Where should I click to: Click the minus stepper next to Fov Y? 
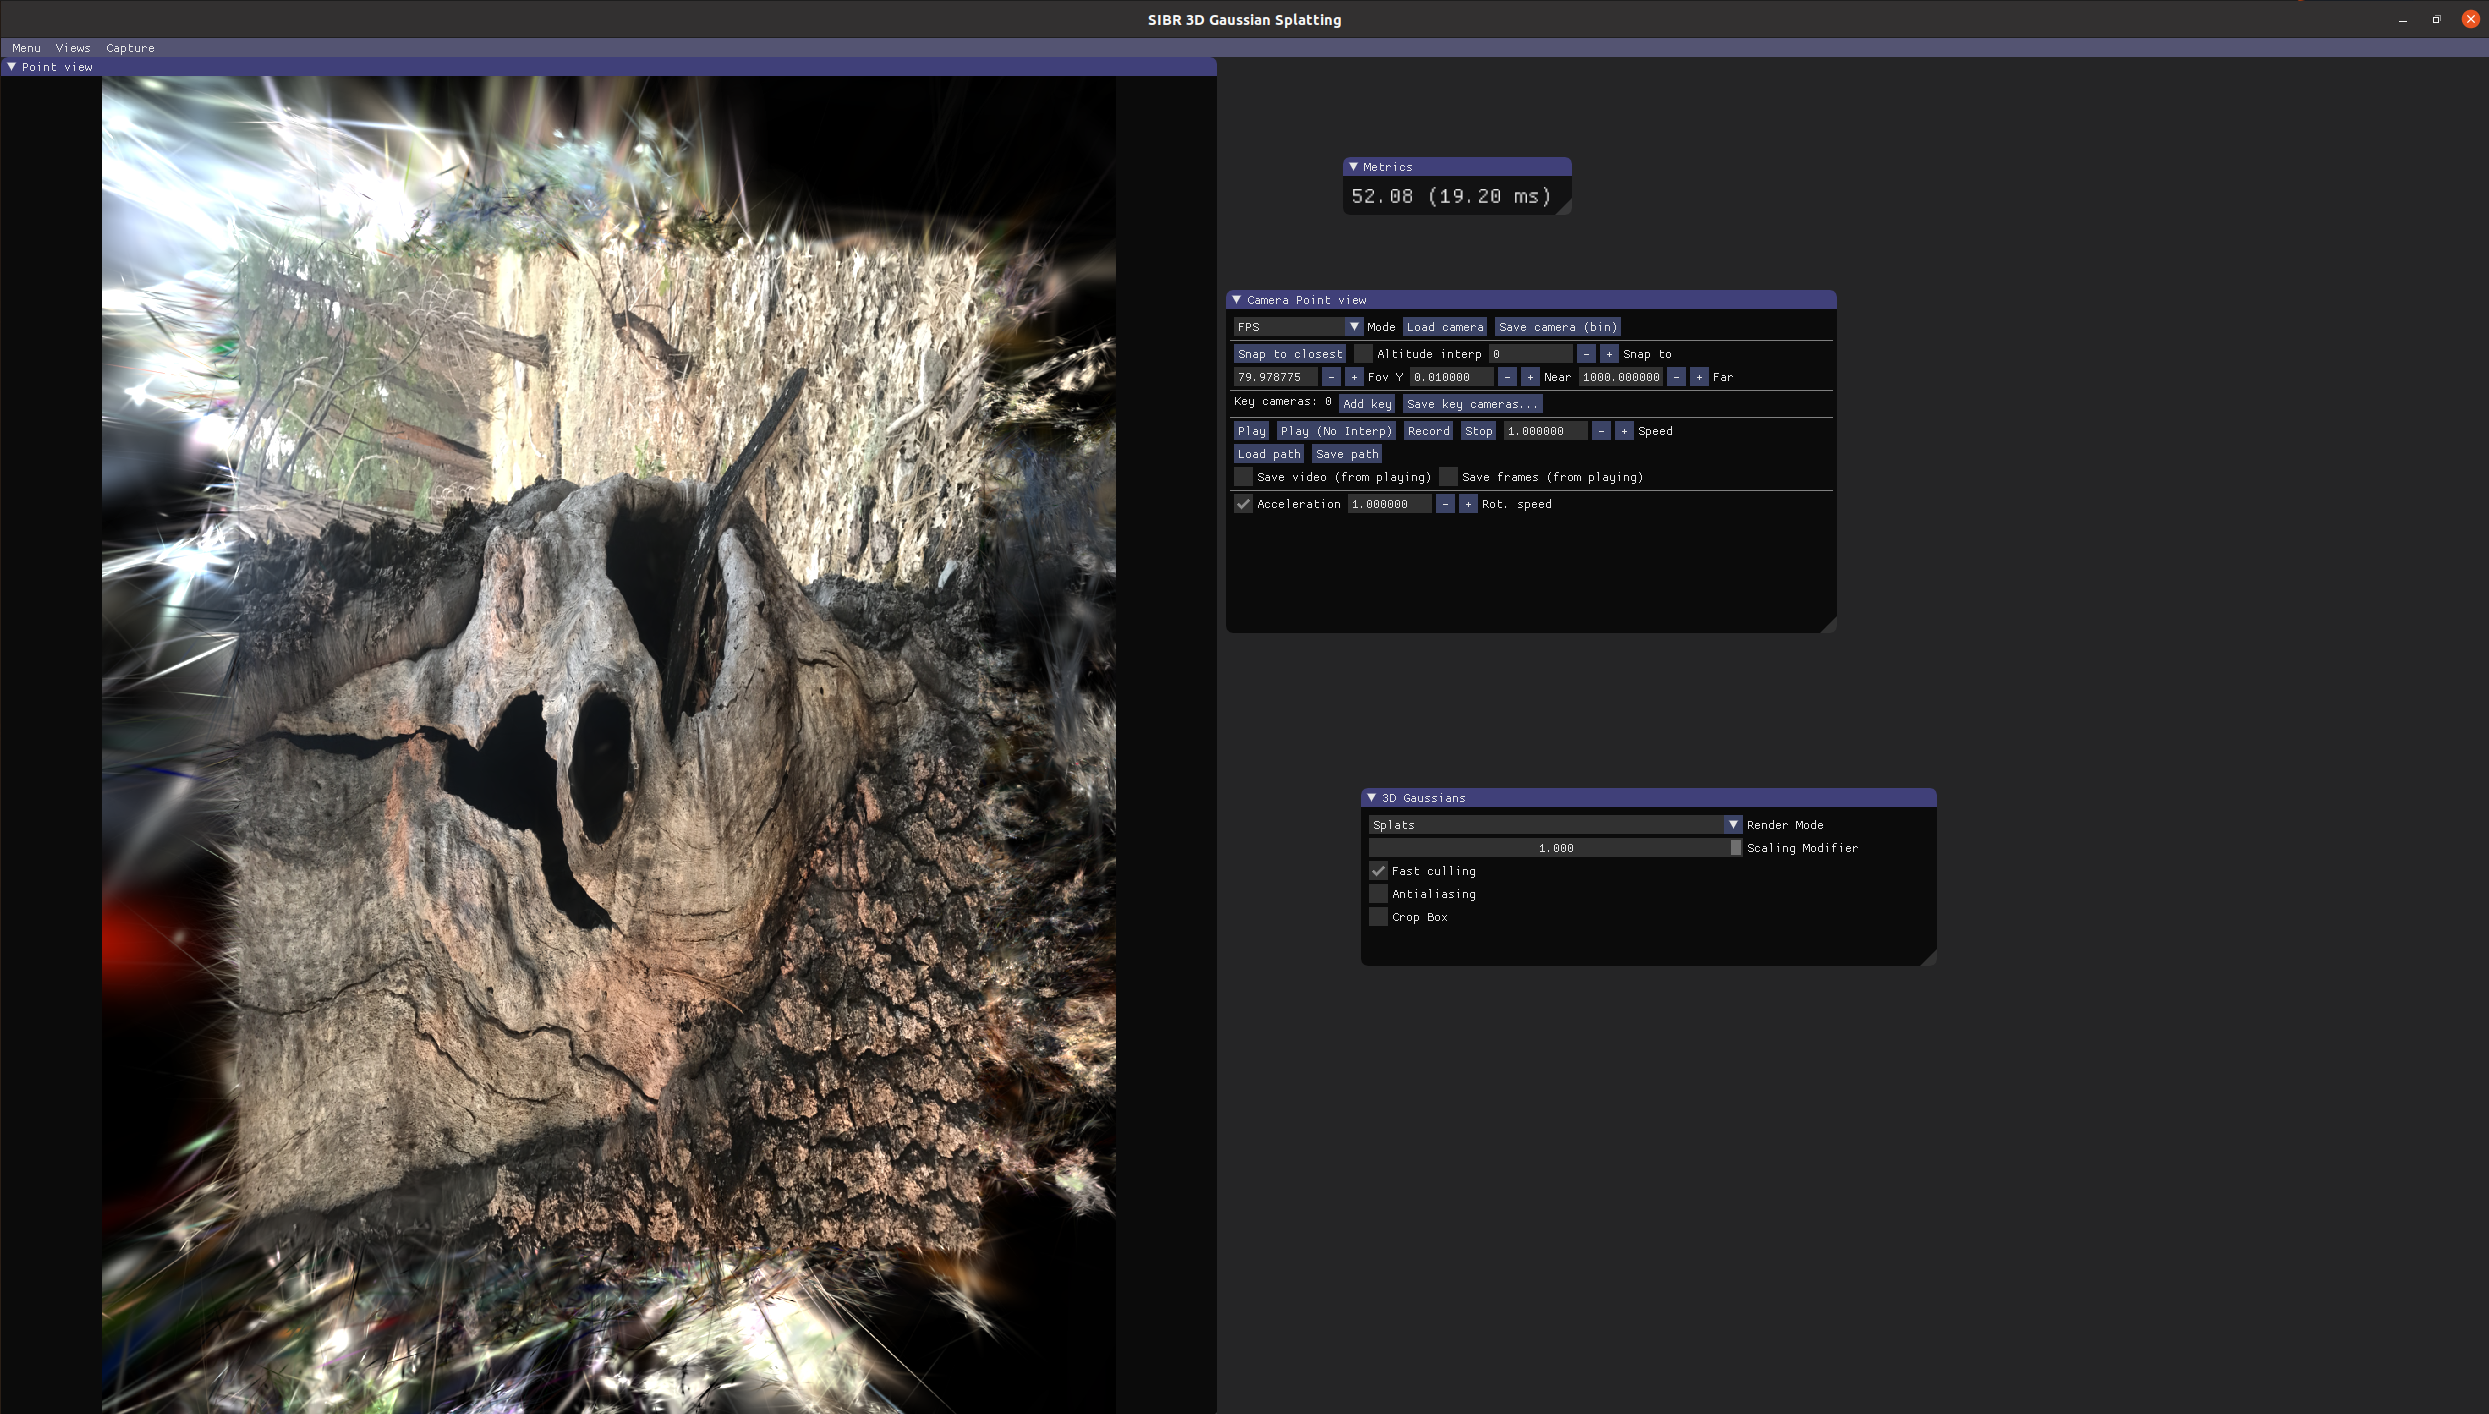tap(1331, 377)
